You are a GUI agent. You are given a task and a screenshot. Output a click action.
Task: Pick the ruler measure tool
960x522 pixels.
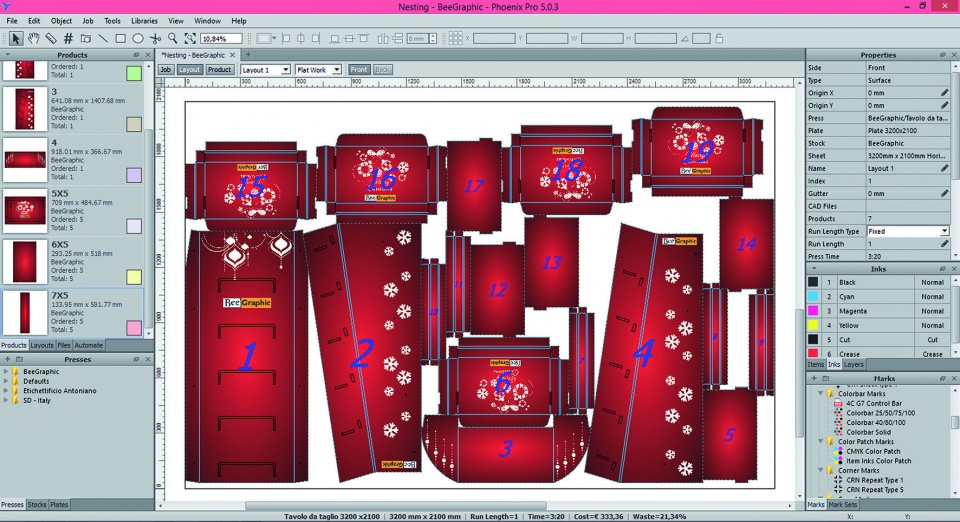click(x=51, y=38)
